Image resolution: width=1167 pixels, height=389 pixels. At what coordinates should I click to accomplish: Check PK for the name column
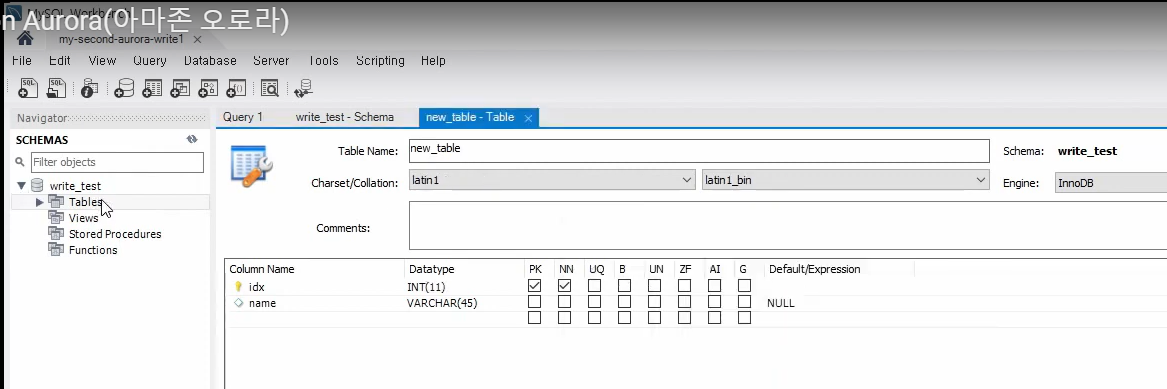pyautogui.click(x=534, y=302)
